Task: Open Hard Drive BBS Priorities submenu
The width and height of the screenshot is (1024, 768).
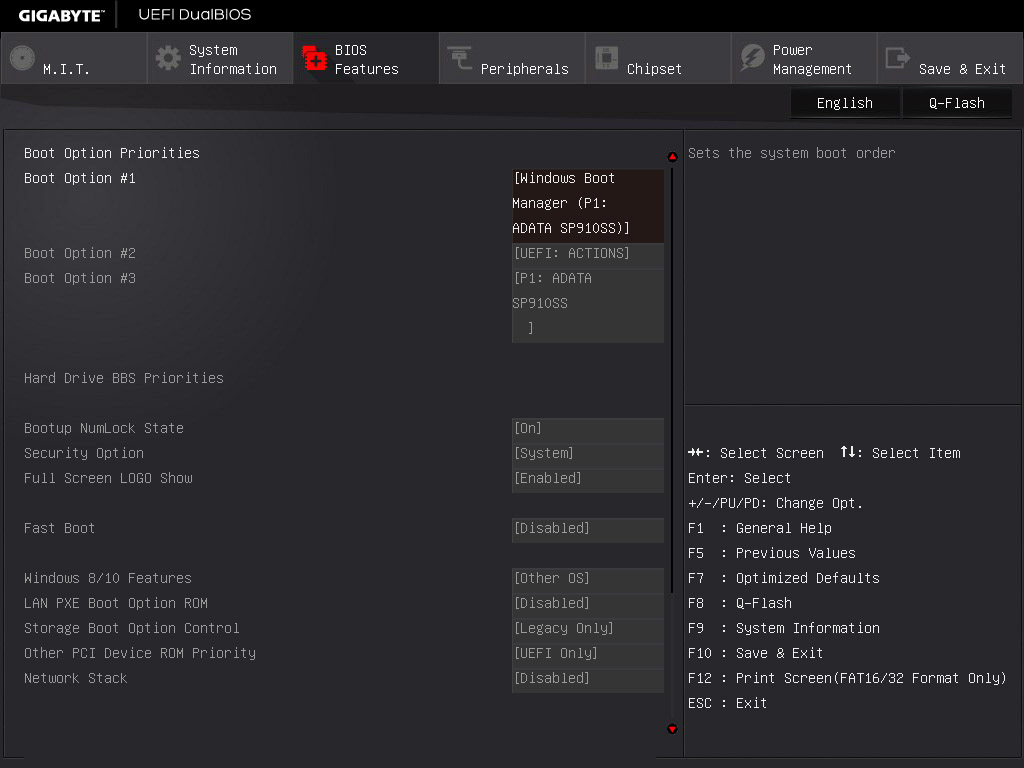Action: 123,378
